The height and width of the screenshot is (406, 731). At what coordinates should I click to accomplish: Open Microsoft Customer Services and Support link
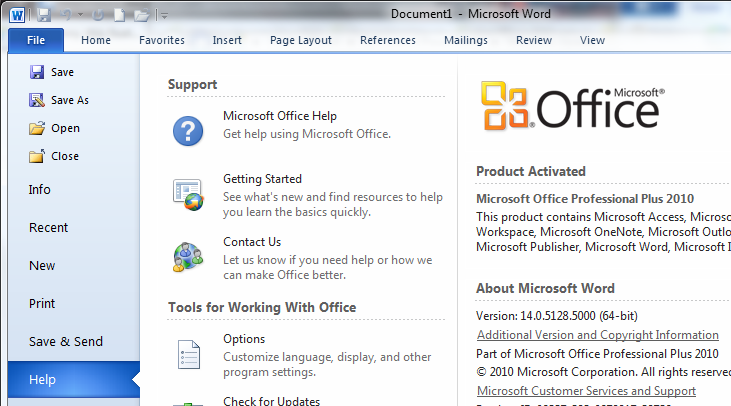tap(586, 391)
